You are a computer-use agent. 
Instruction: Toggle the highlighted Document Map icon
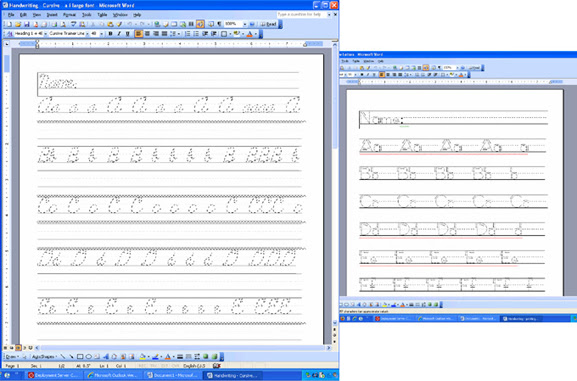[200, 24]
